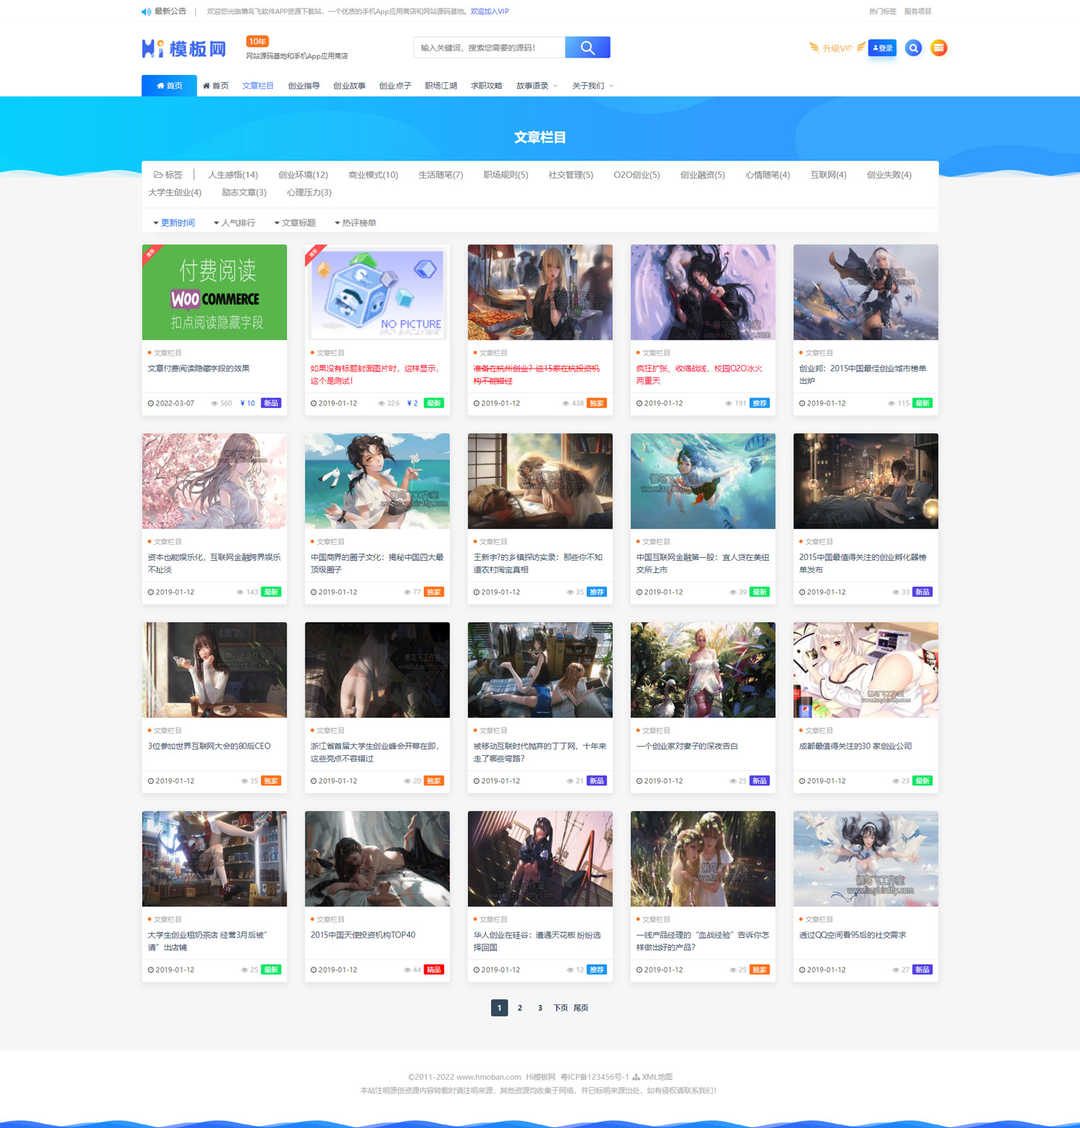The height and width of the screenshot is (1128, 1080).
Task: Click the 登录 user button
Action: coord(882,48)
